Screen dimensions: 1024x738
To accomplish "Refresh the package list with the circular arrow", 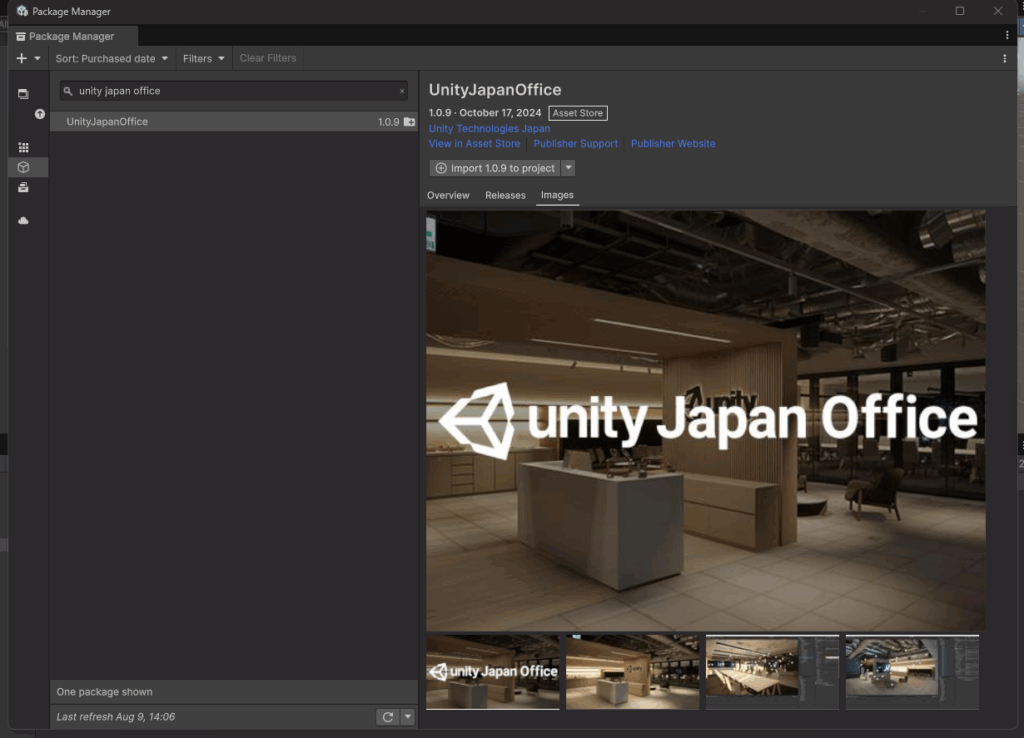I will [x=388, y=717].
